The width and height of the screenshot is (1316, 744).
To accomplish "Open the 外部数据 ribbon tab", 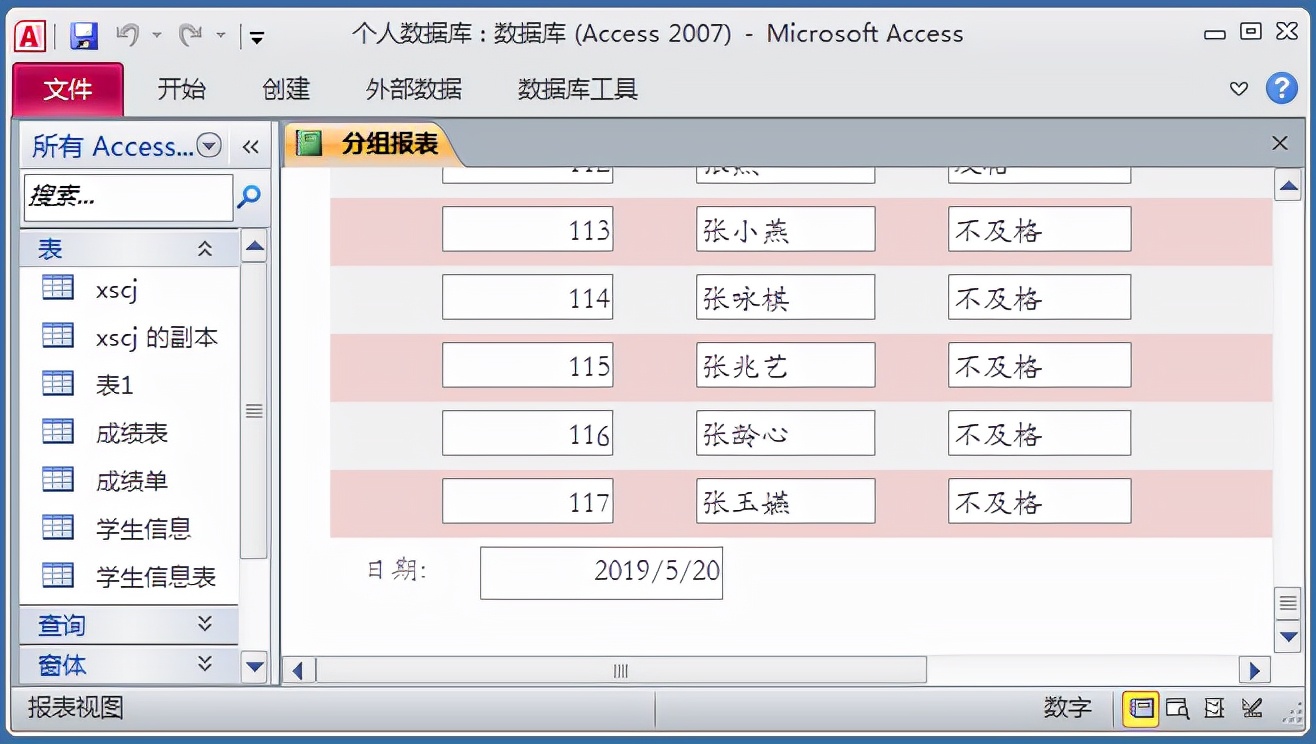I will [414, 89].
